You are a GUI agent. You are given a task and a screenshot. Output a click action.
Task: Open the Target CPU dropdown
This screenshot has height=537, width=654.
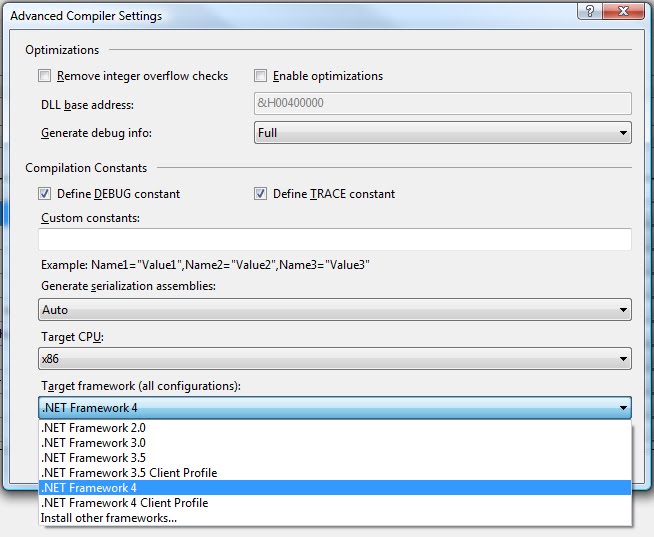[x=335, y=358]
